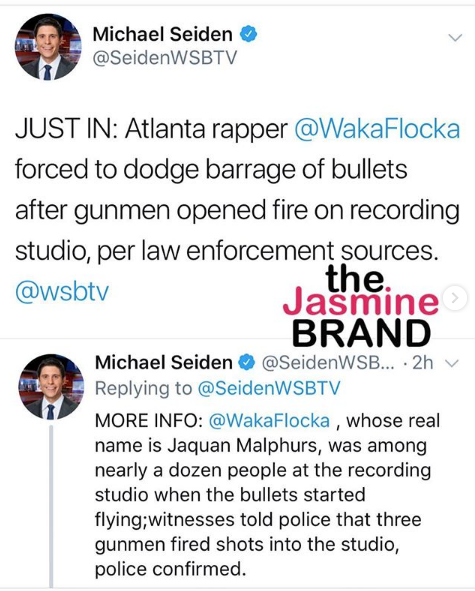Click the MORE INFO reply text body
475x591 pixels.
(267, 495)
